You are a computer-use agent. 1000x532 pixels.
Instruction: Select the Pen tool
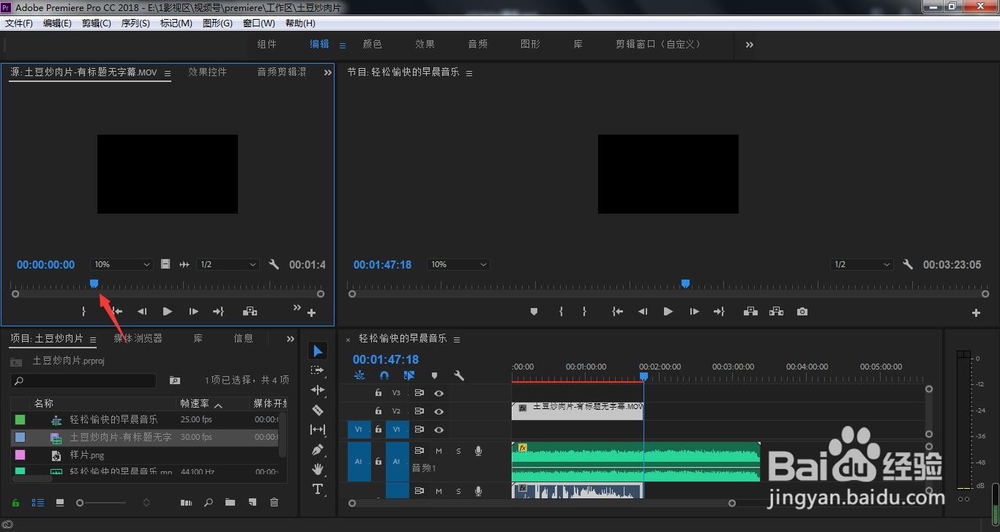(x=318, y=450)
